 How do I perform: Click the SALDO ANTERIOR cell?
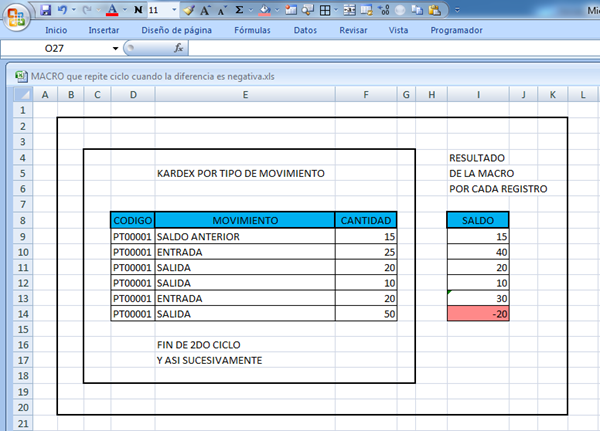click(245, 237)
